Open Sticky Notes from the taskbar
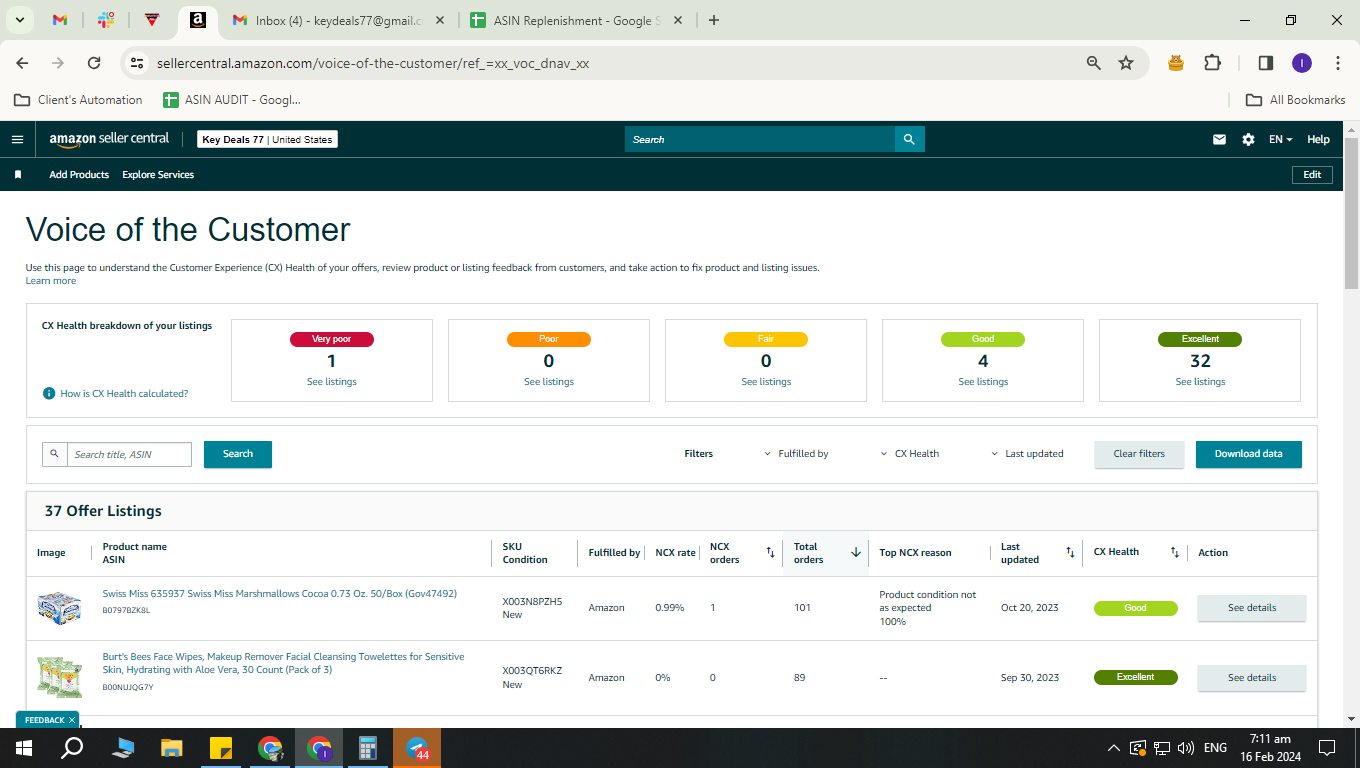Viewport: 1360px width, 768px height. click(x=221, y=748)
